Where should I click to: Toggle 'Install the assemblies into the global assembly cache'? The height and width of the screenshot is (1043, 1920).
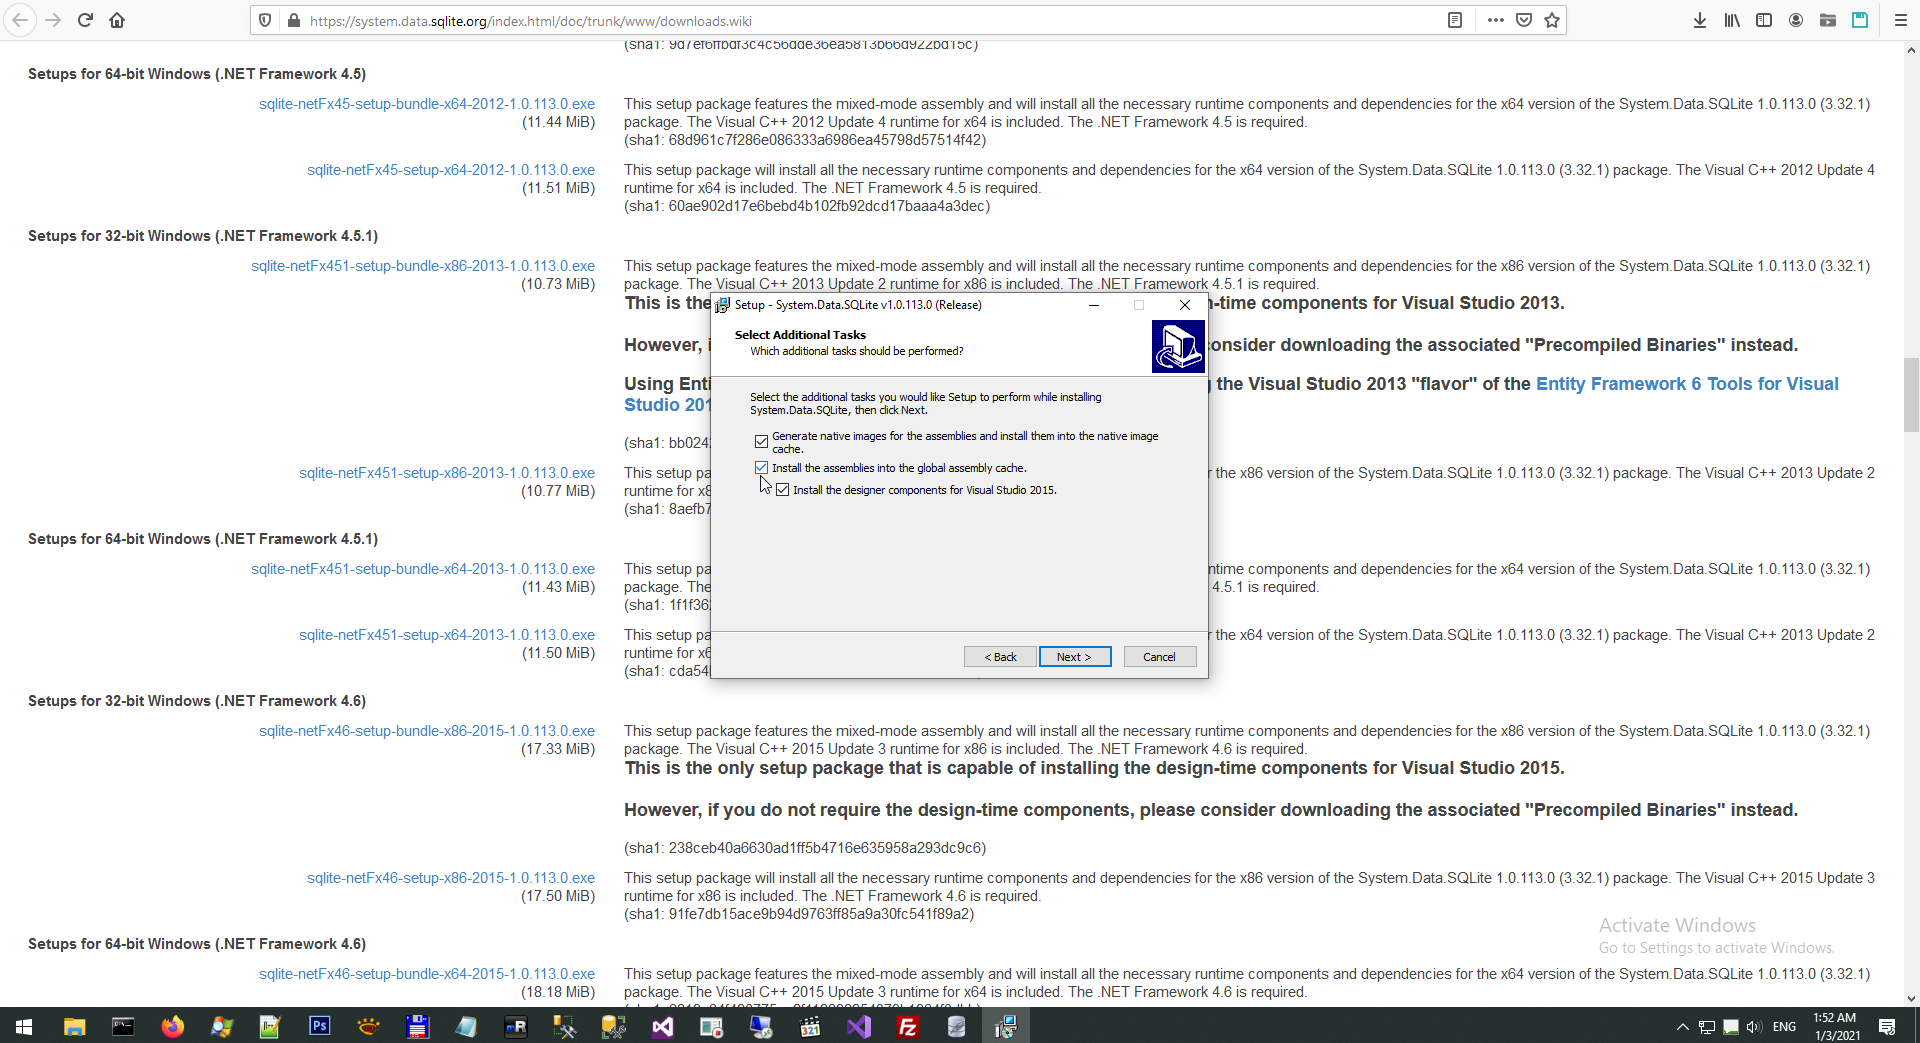point(761,468)
